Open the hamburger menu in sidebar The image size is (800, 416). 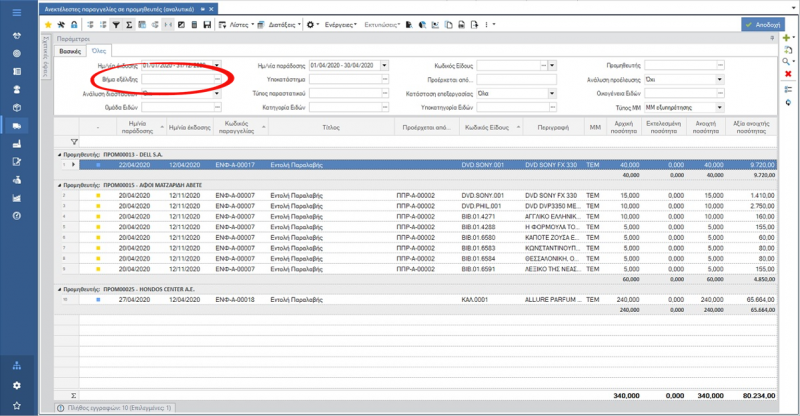(17, 12)
